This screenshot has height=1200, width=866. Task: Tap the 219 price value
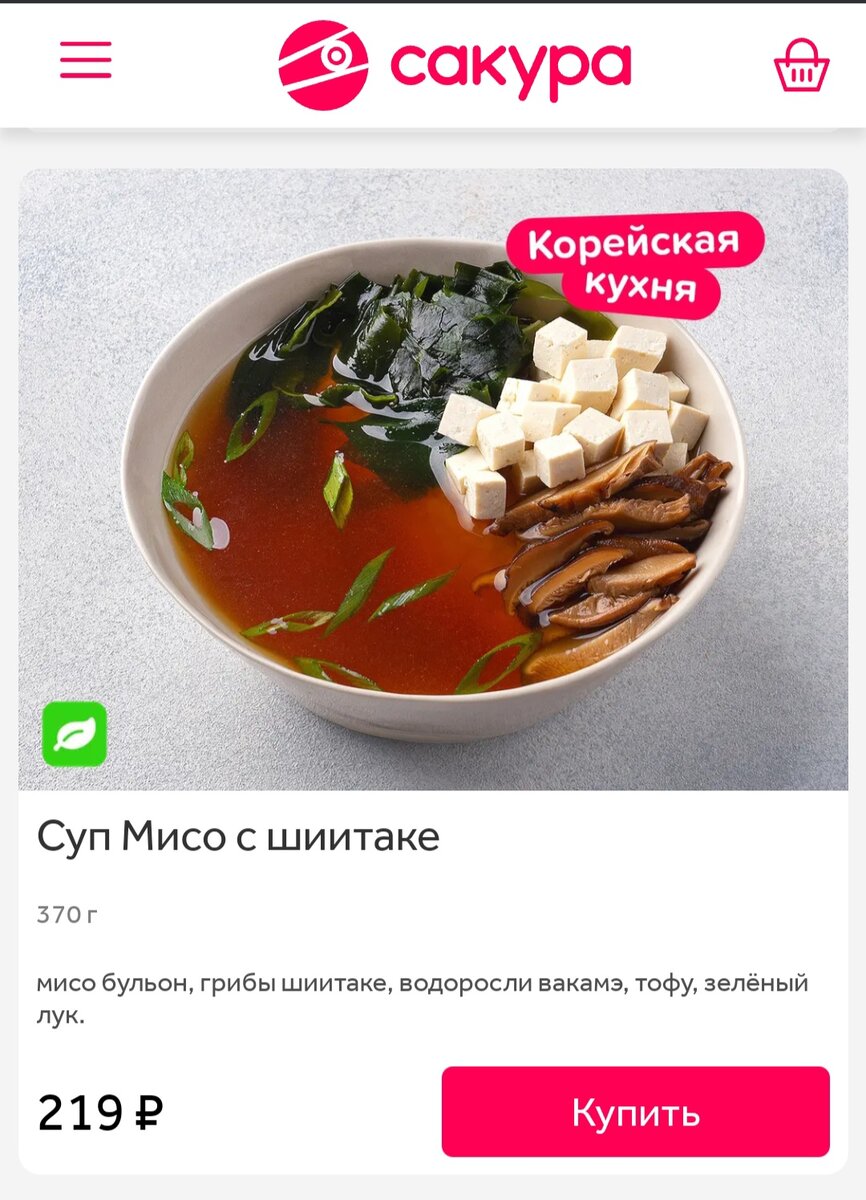click(x=81, y=1112)
